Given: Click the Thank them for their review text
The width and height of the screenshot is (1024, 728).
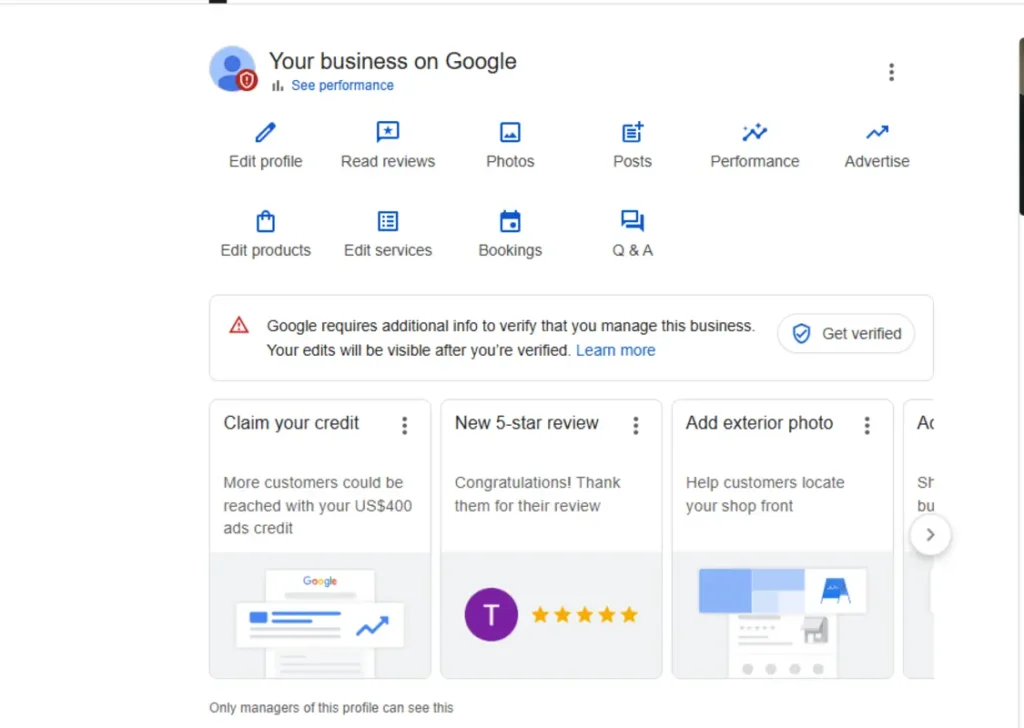Looking at the screenshot, I should [537, 494].
